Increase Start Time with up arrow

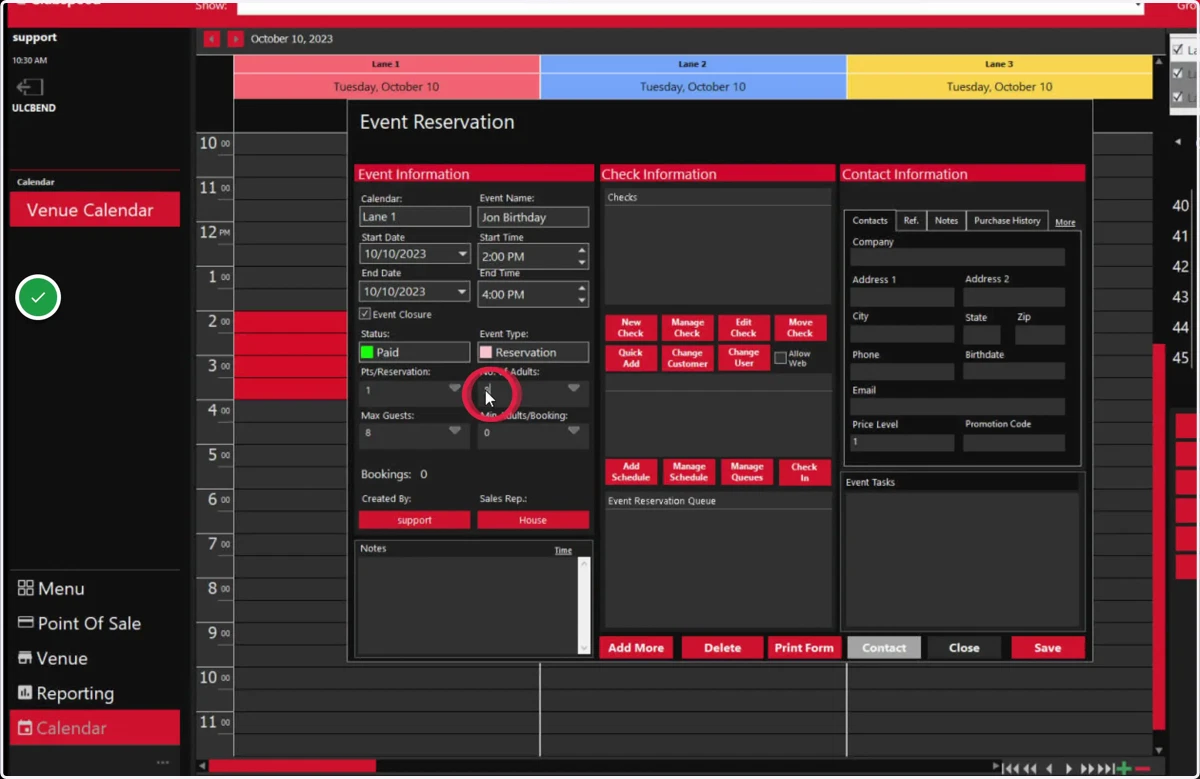[x=582, y=251]
